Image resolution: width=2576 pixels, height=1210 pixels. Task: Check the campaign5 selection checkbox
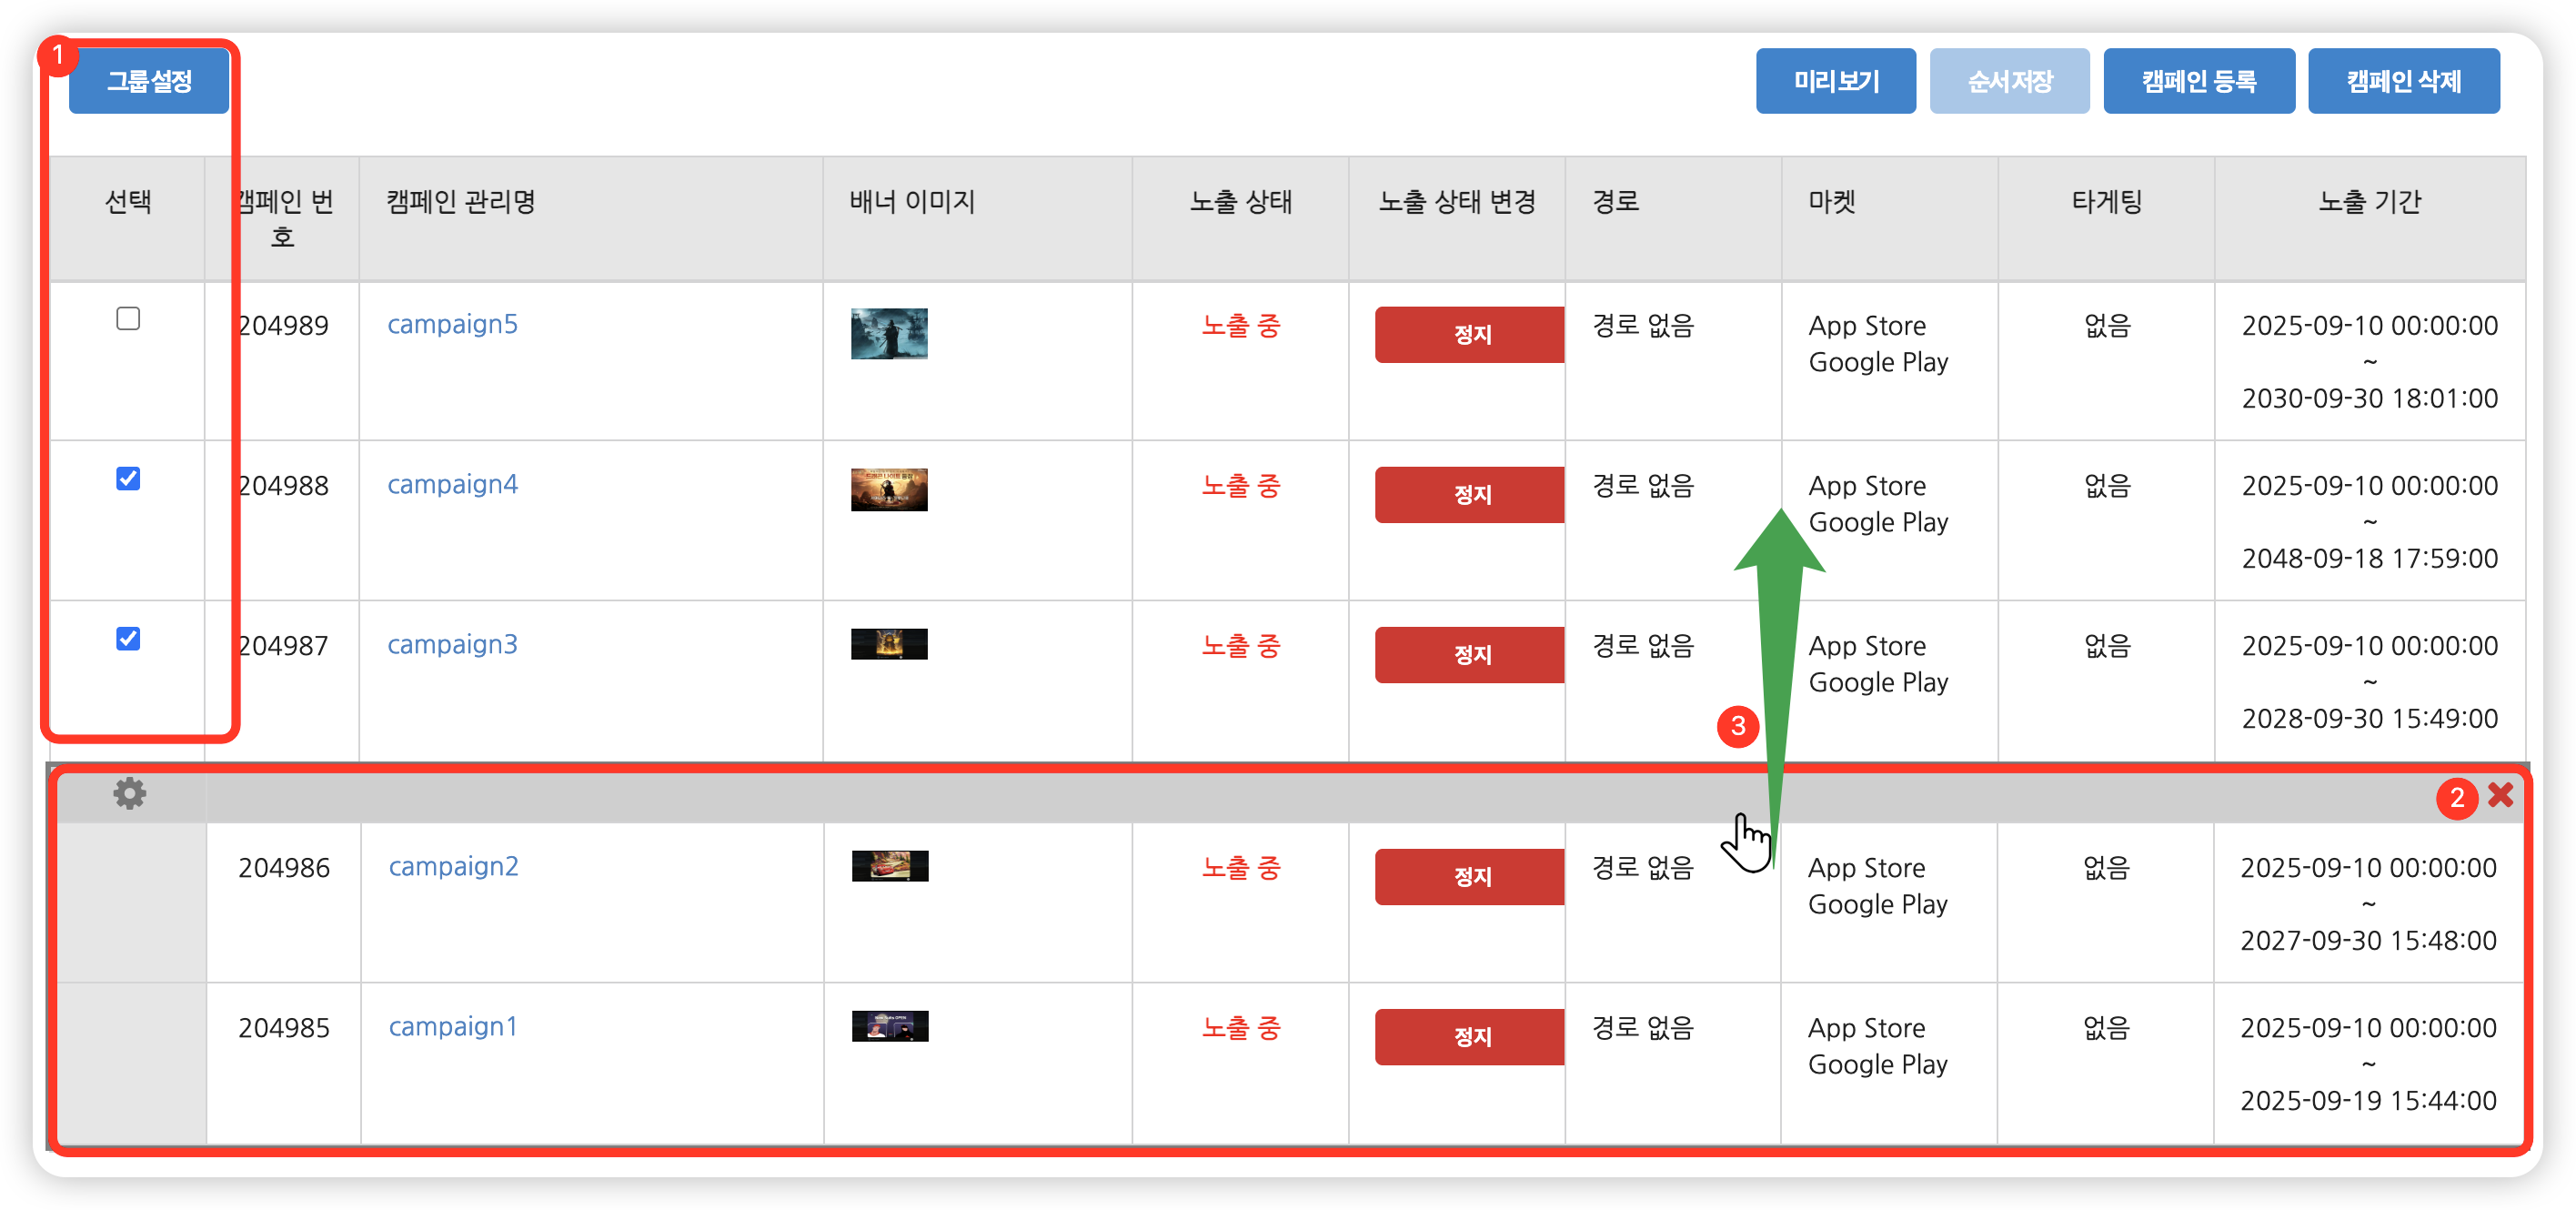click(128, 319)
